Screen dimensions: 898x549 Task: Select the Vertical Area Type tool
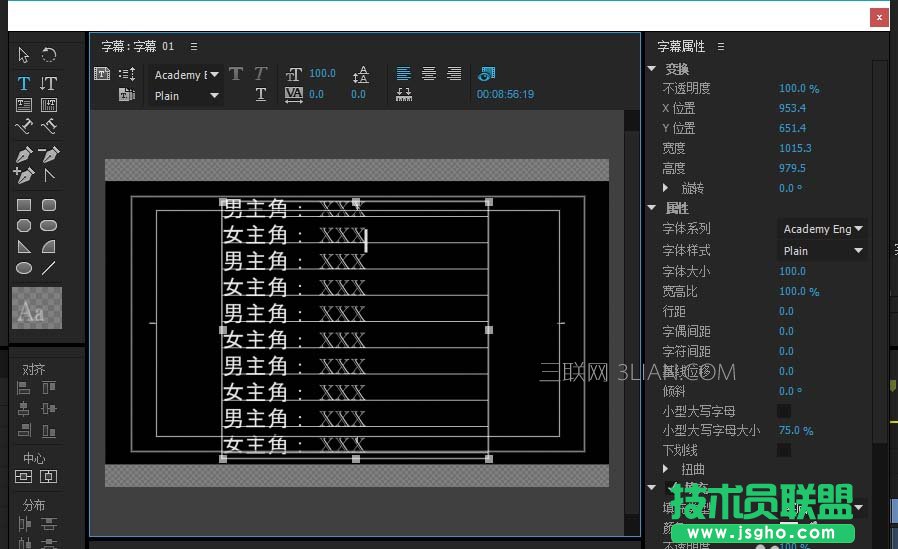[49, 105]
